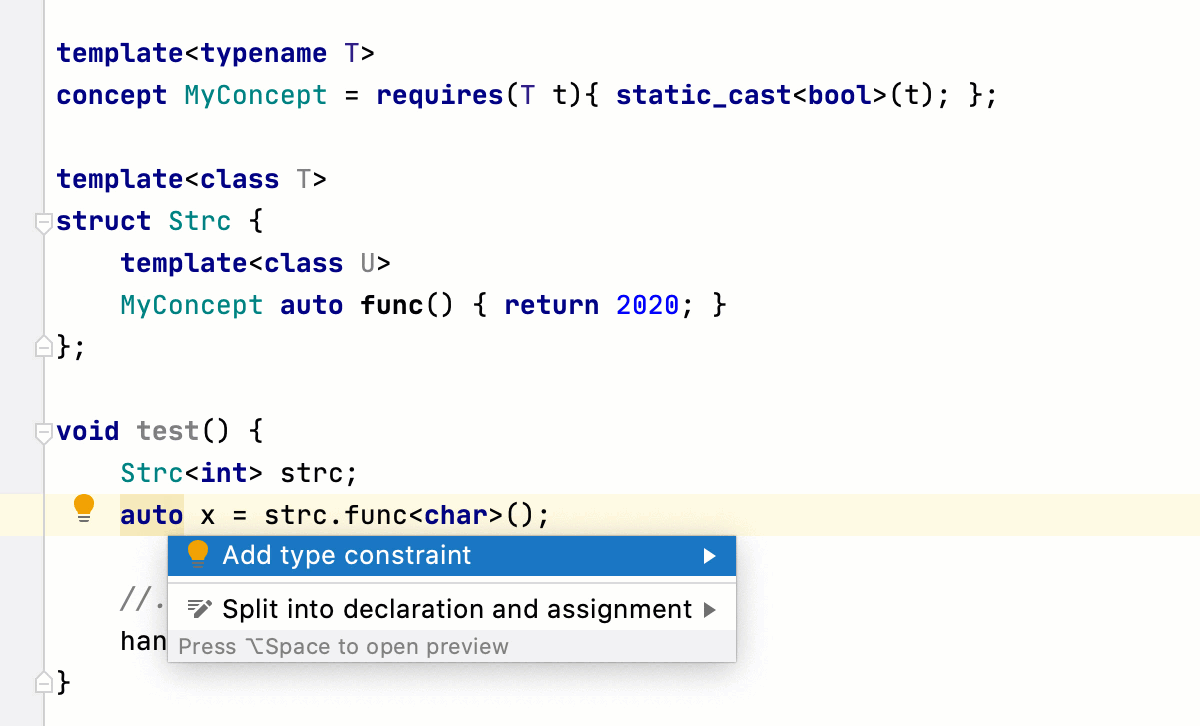This screenshot has width=1200, height=726.
Task: Collapse void test() fold marker
Action: coord(43,432)
